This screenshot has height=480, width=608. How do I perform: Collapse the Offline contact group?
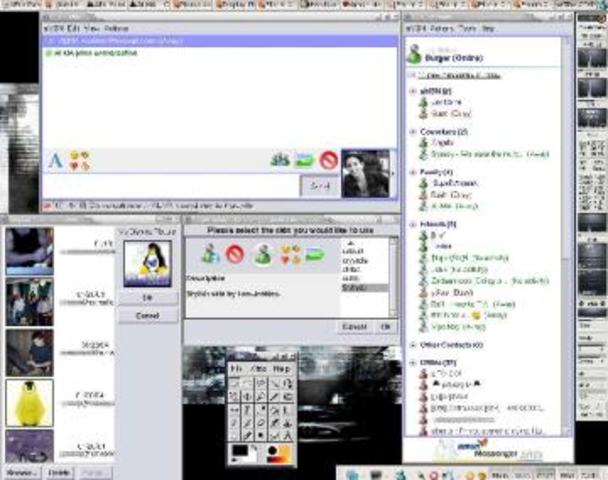[413, 363]
